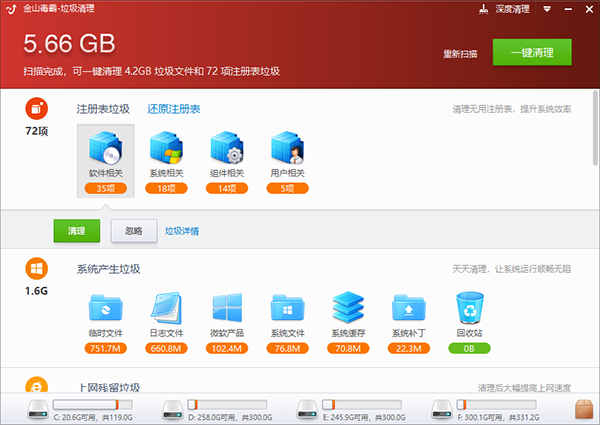Click the green 清理 button
The height and width of the screenshot is (425, 600).
coord(77,231)
